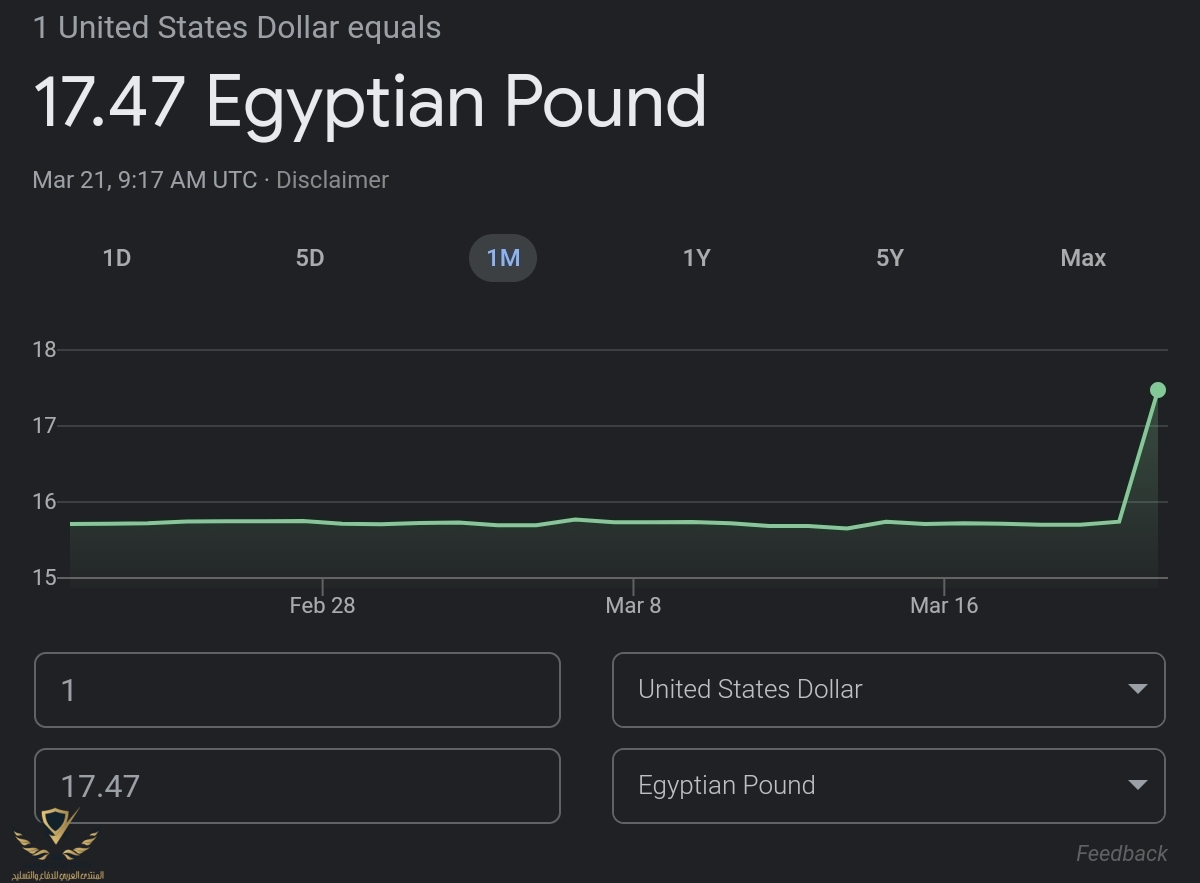Select the highlighted 1M range tab
This screenshot has height=883, width=1200.
click(x=503, y=258)
